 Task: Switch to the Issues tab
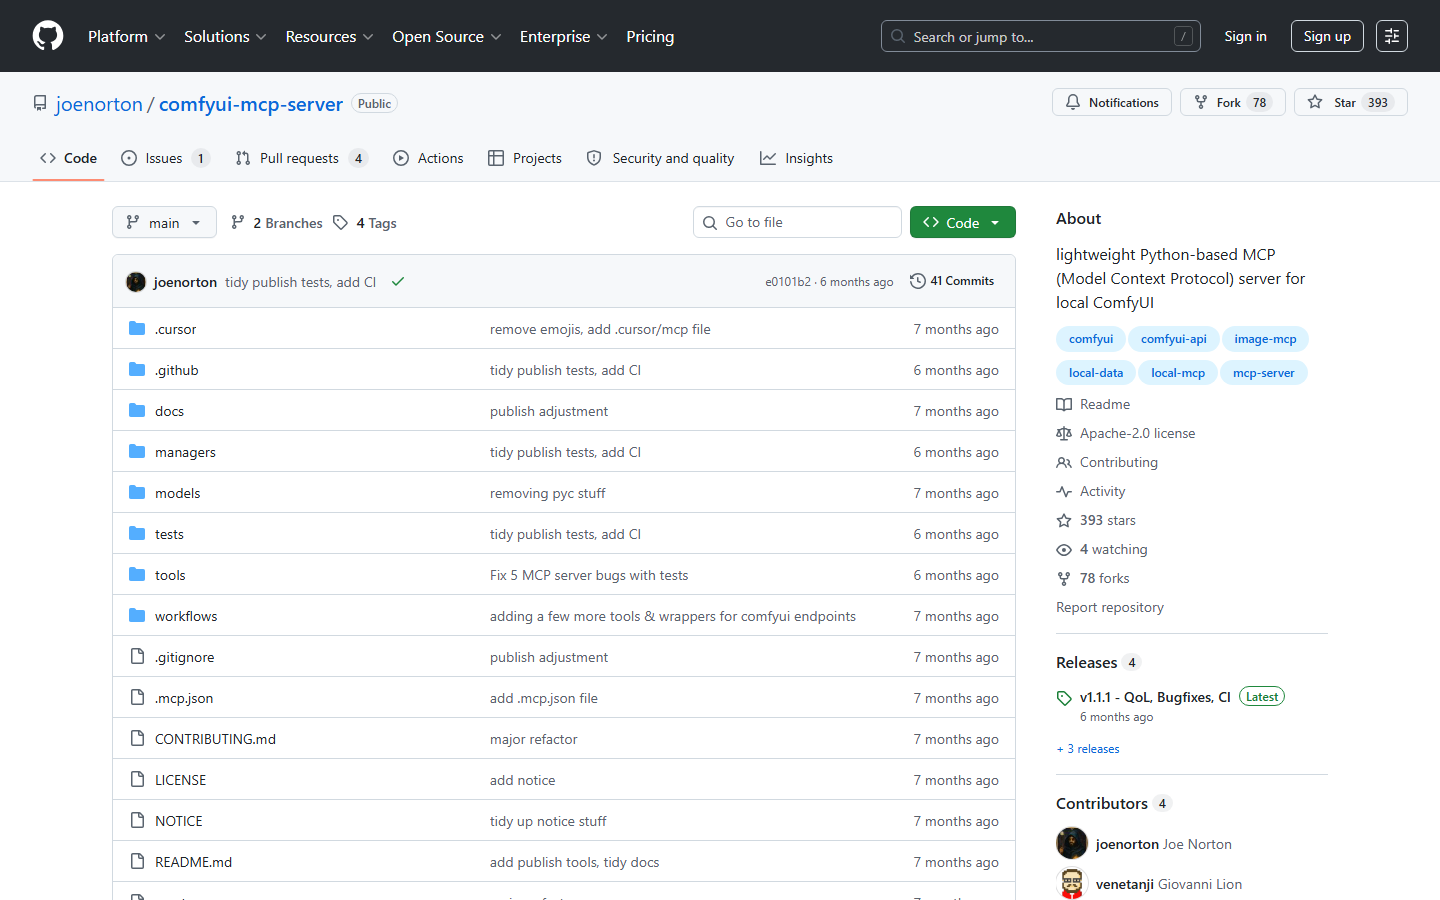pos(165,158)
